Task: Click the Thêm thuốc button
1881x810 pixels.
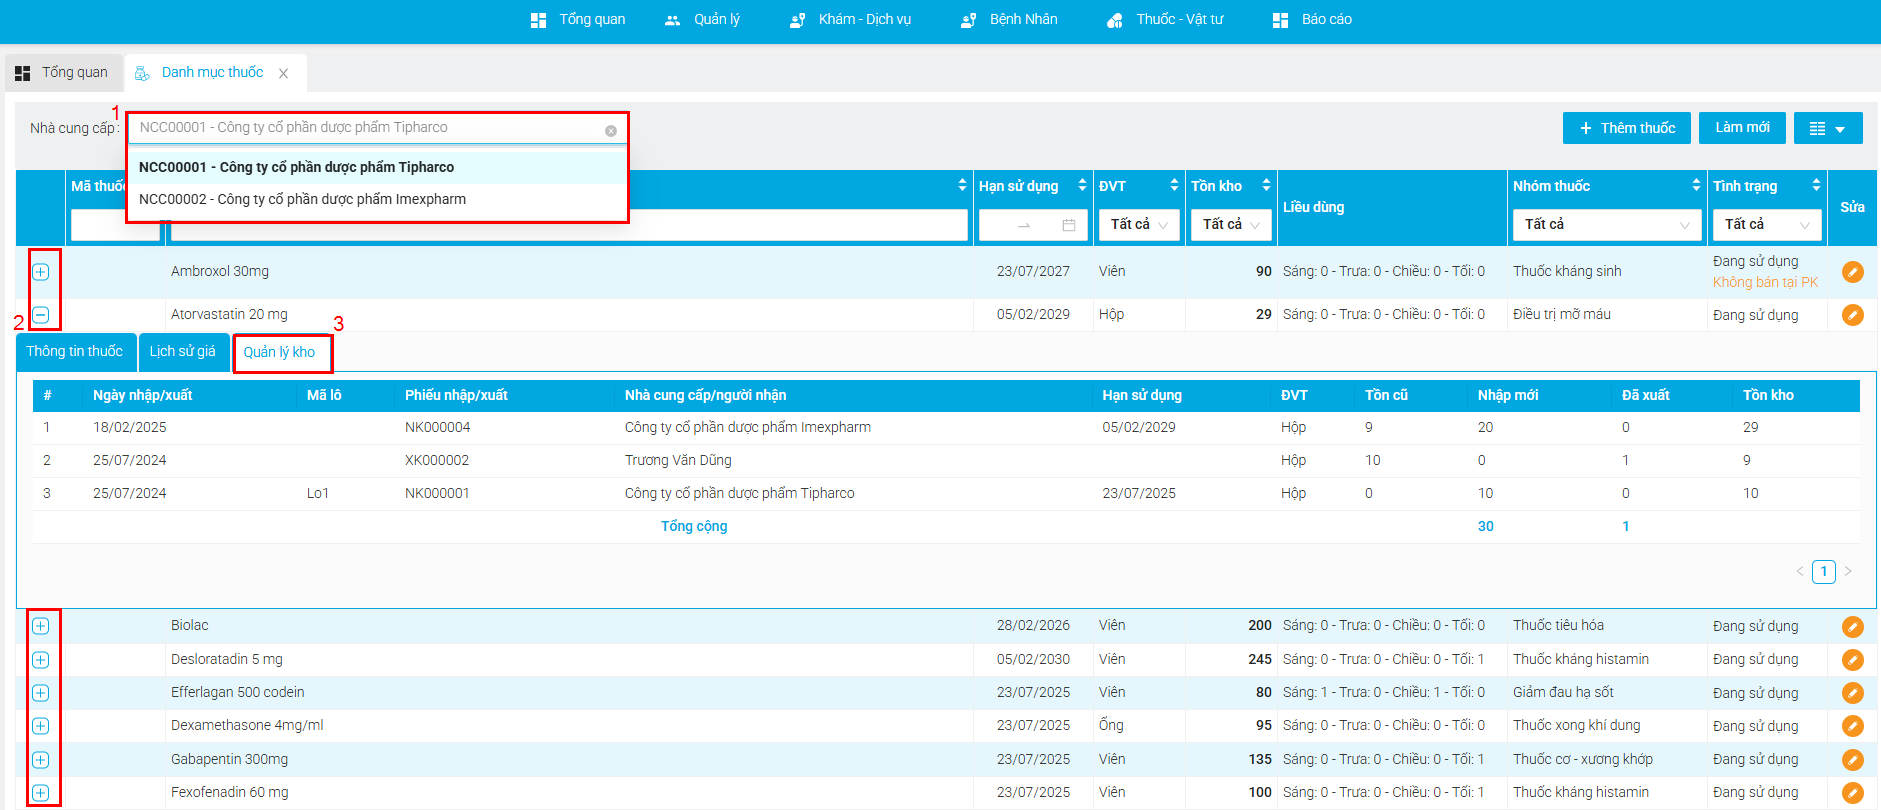Action: [x=1627, y=128]
